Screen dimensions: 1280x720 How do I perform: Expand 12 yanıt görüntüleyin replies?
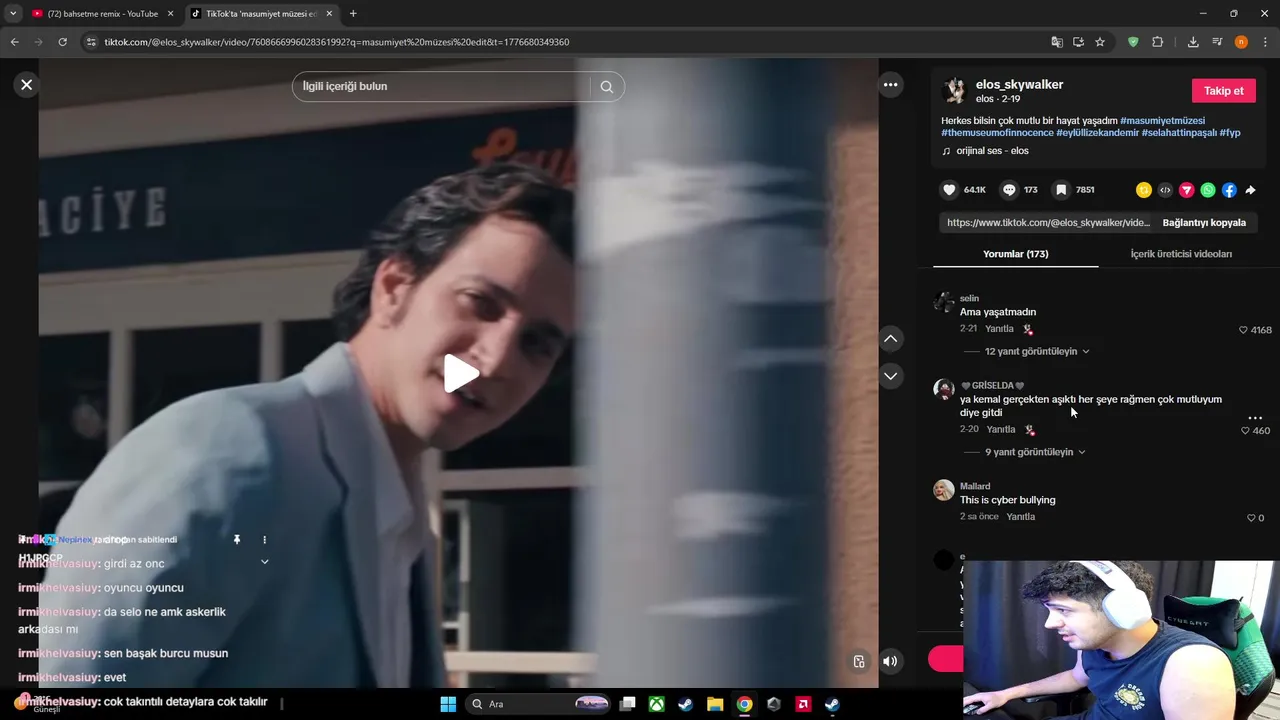1036,352
